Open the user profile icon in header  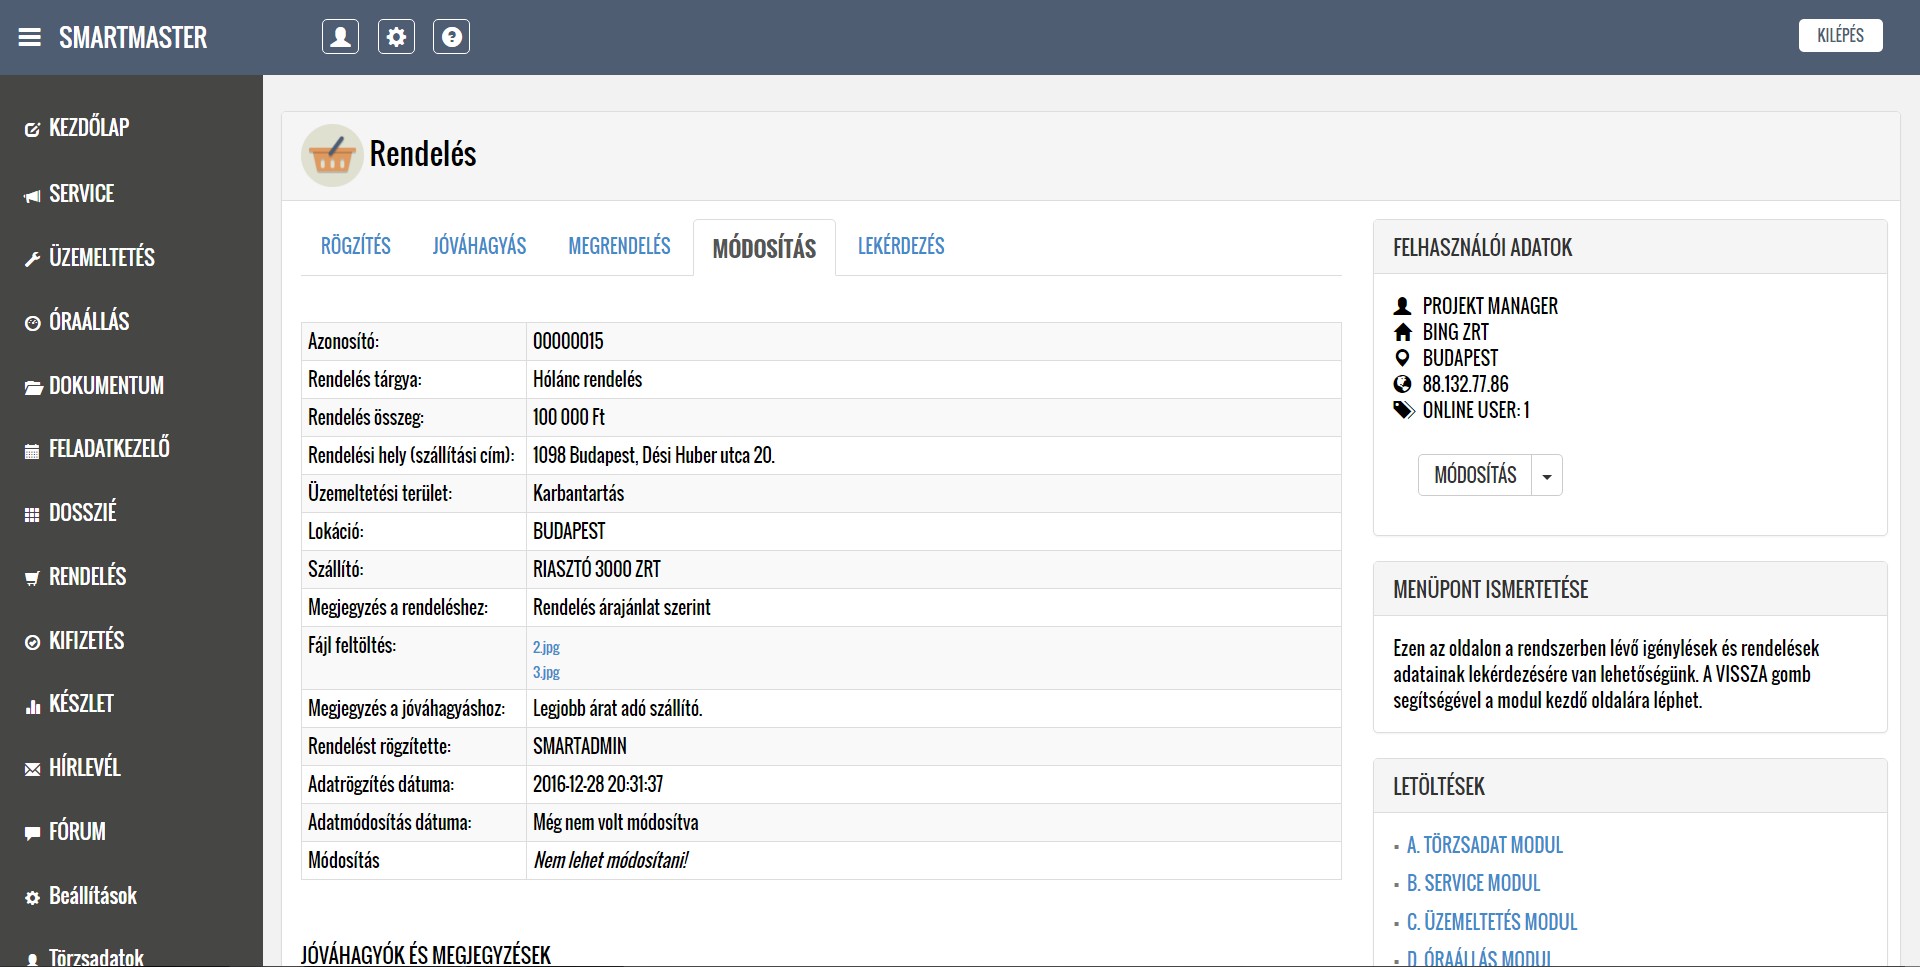click(340, 37)
